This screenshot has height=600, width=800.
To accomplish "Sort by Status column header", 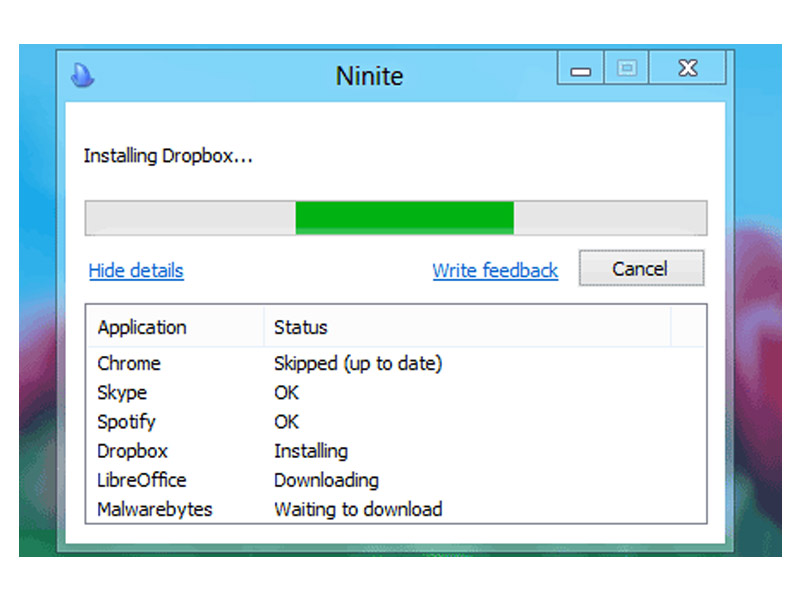I will [x=467, y=327].
